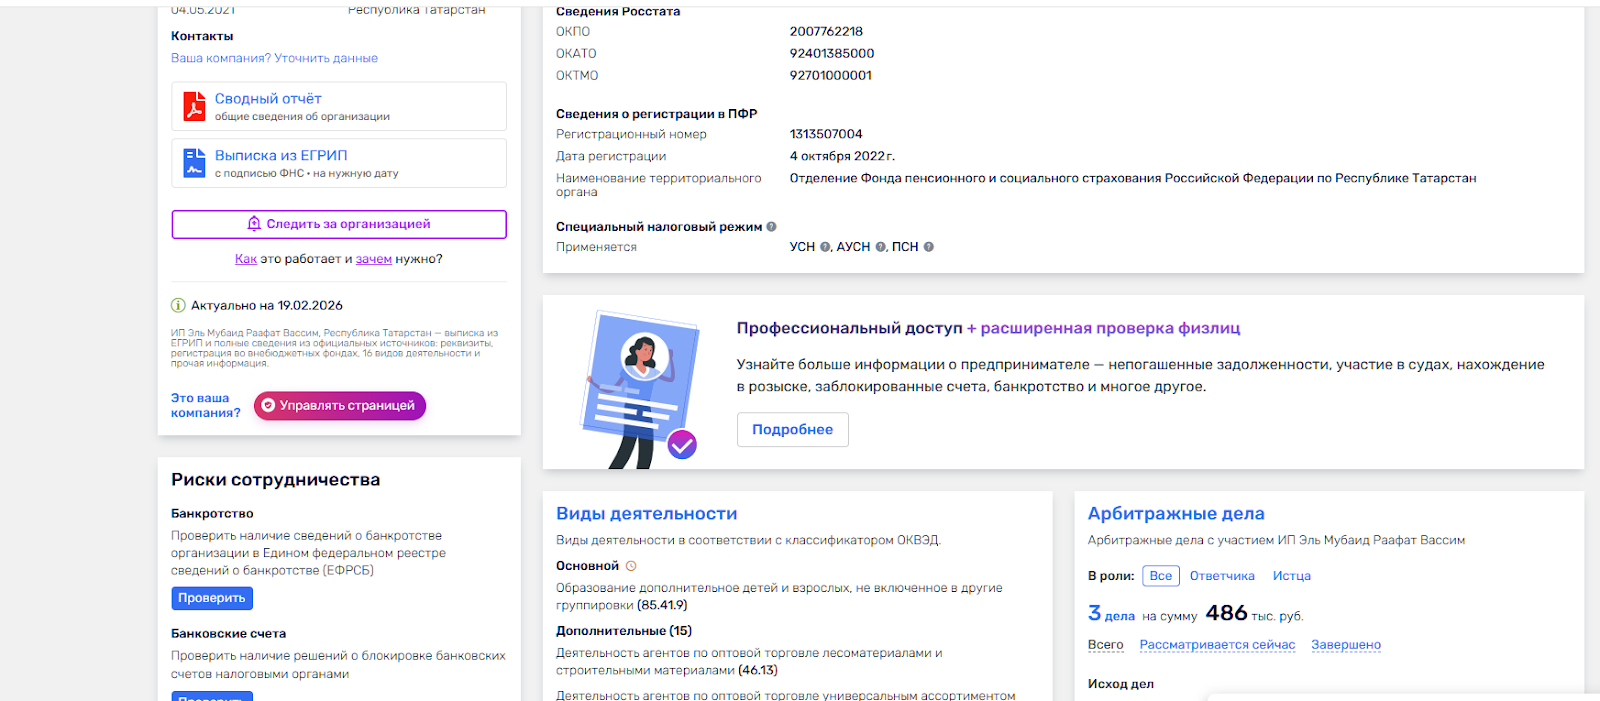The image size is (1600, 701).
Task: Click Проверить button under Банкротство
Action: pos(212,598)
